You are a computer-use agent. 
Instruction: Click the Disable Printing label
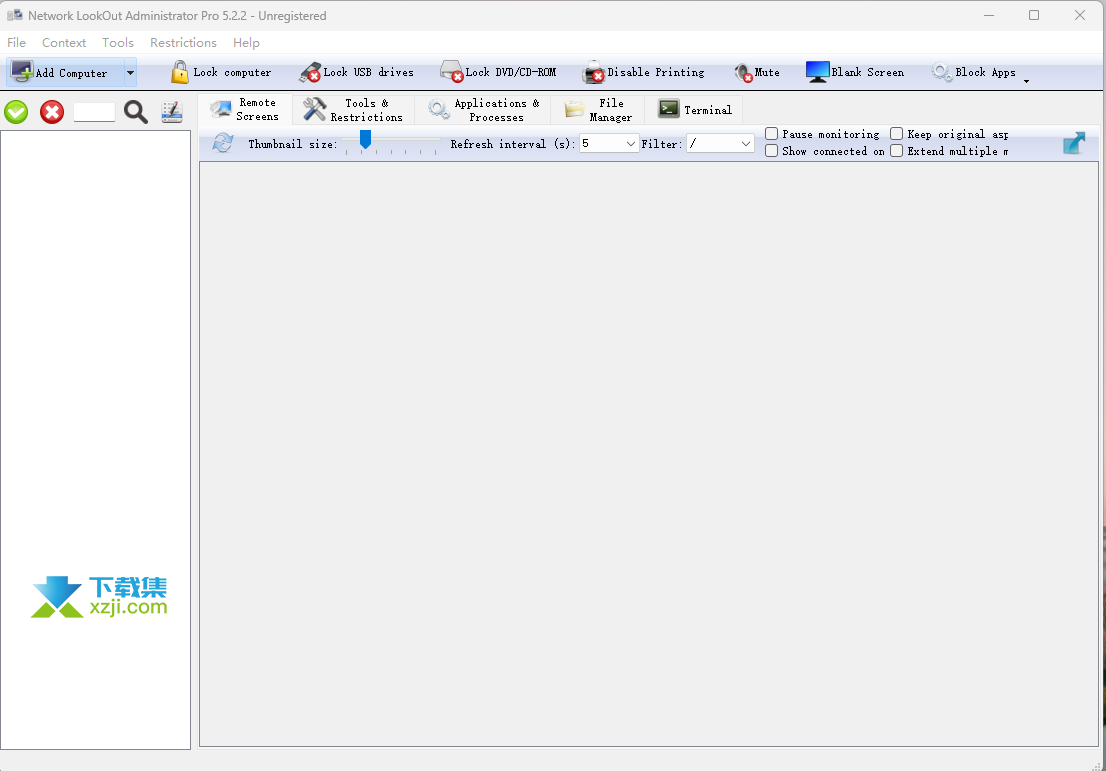tap(656, 72)
